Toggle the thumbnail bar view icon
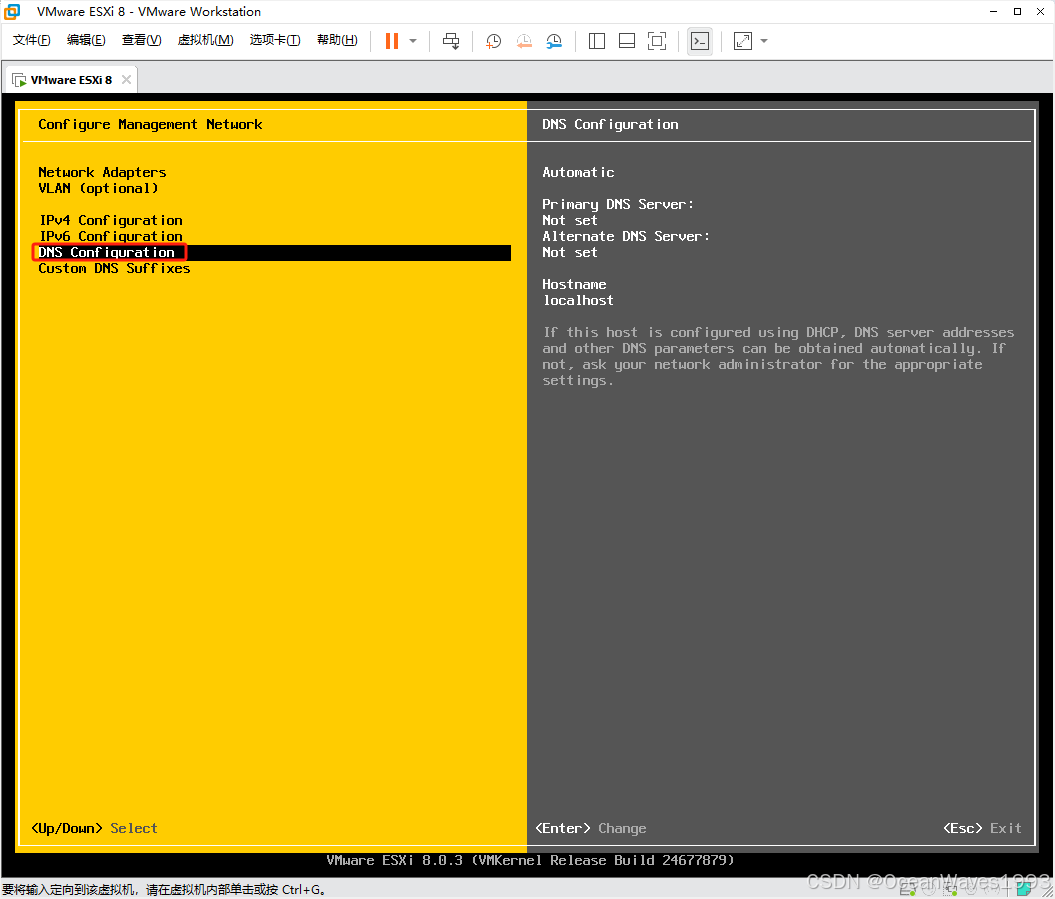This screenshot has width=1055, height=899. click(x=626, y=41)
